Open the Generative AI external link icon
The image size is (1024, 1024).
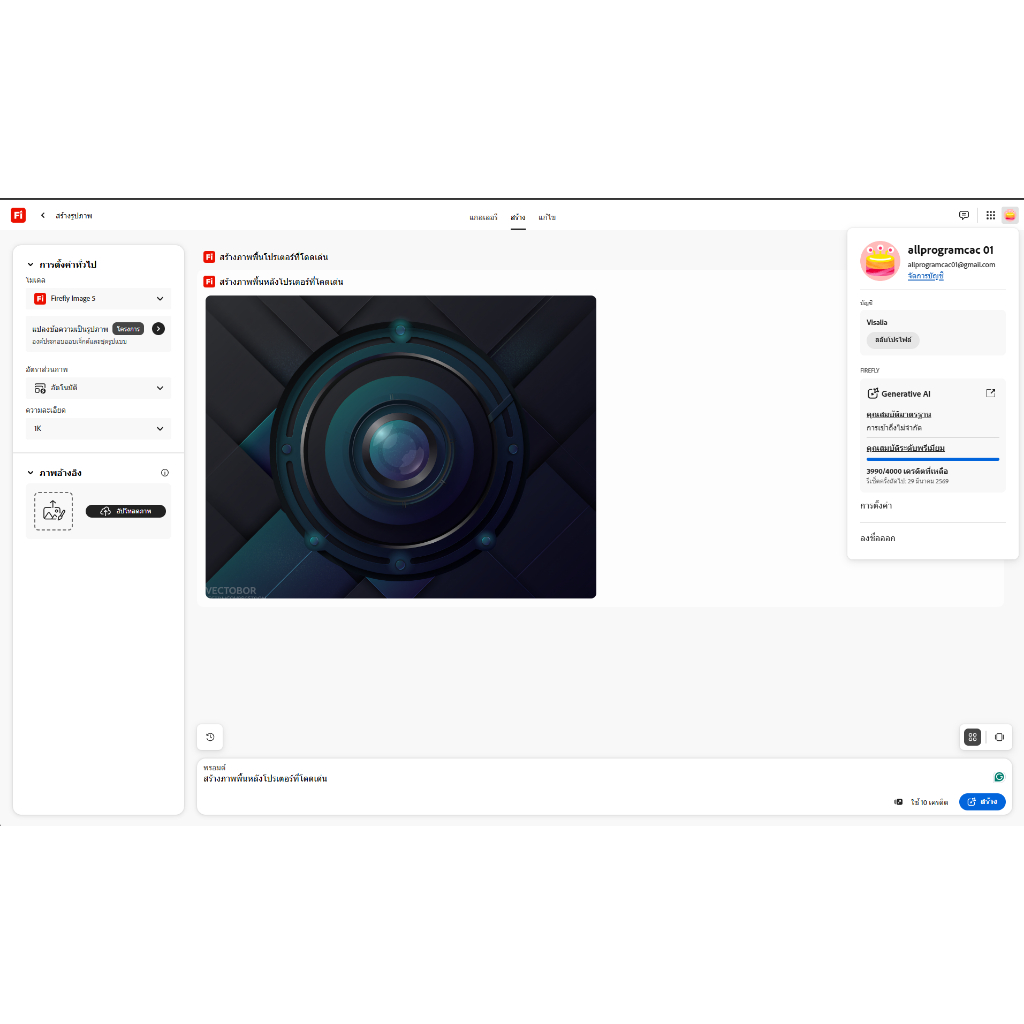coord(990,393)
